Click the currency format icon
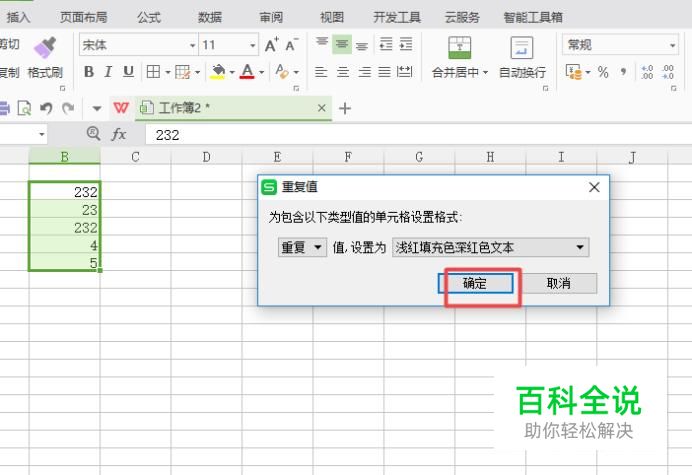 pos(573,72)
